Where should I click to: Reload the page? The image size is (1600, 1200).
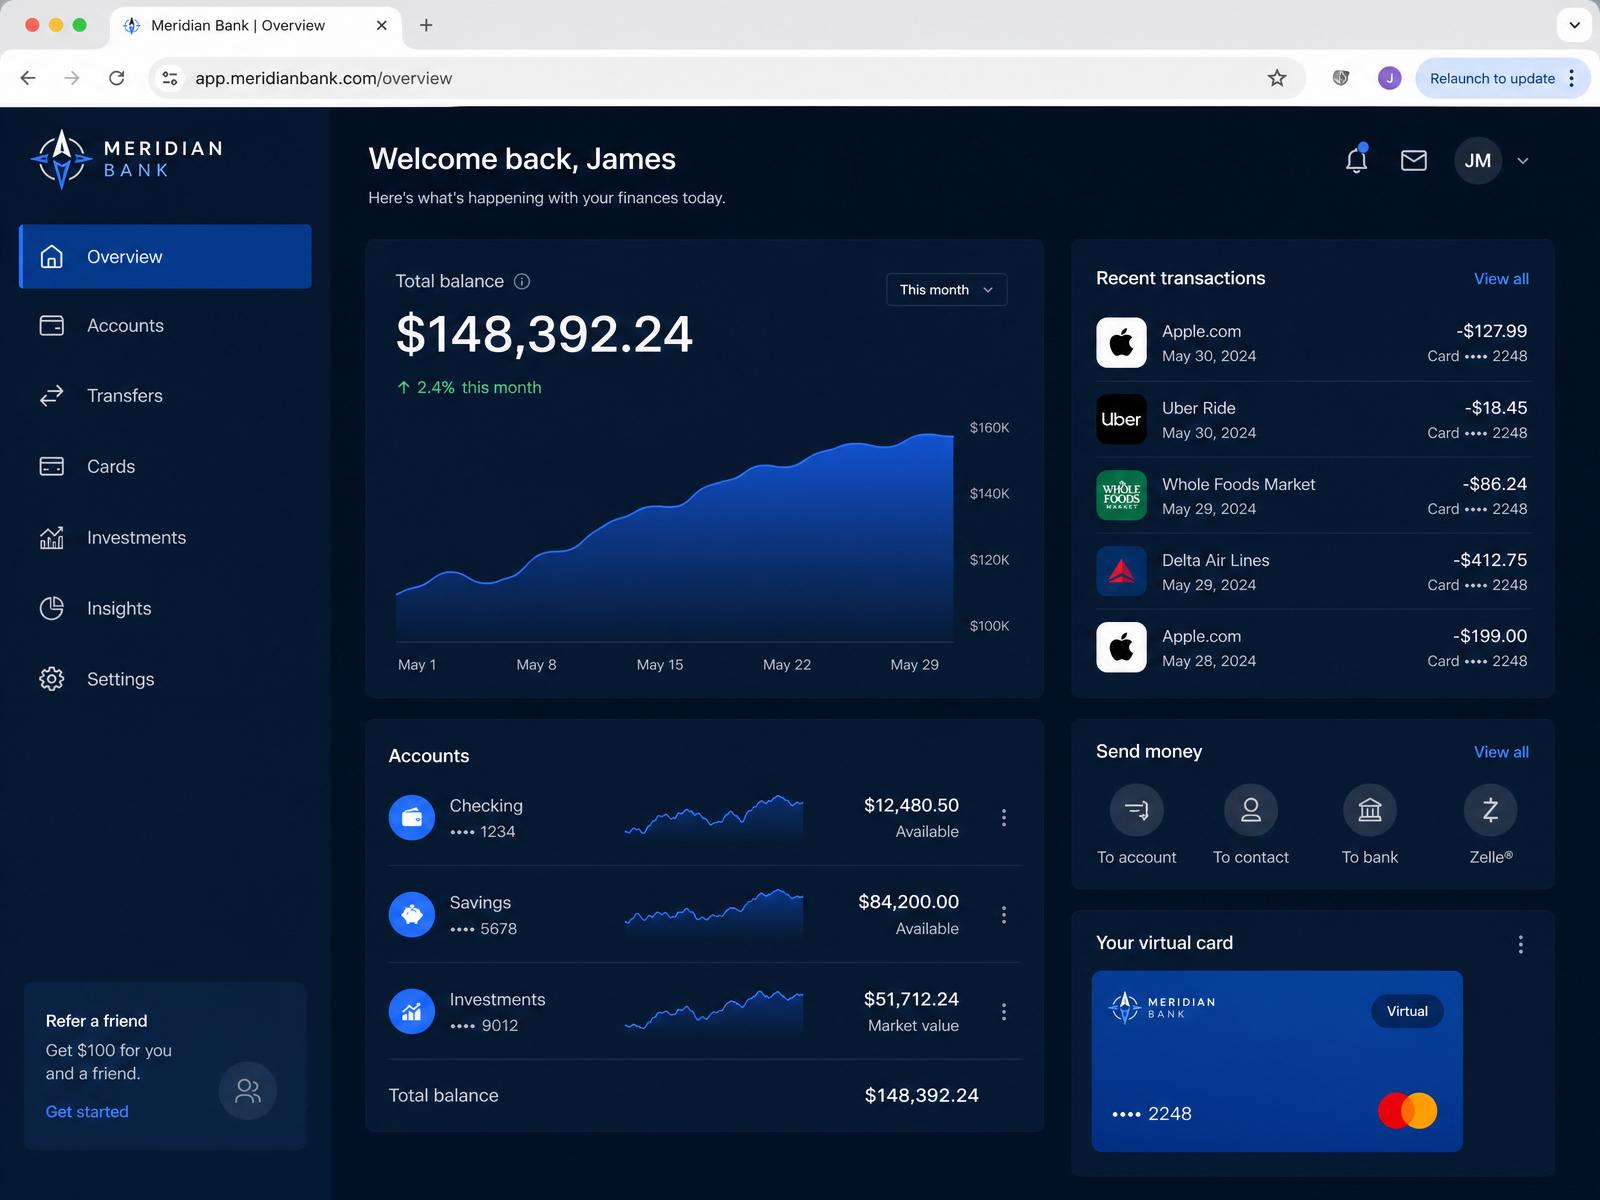[117, 78]
